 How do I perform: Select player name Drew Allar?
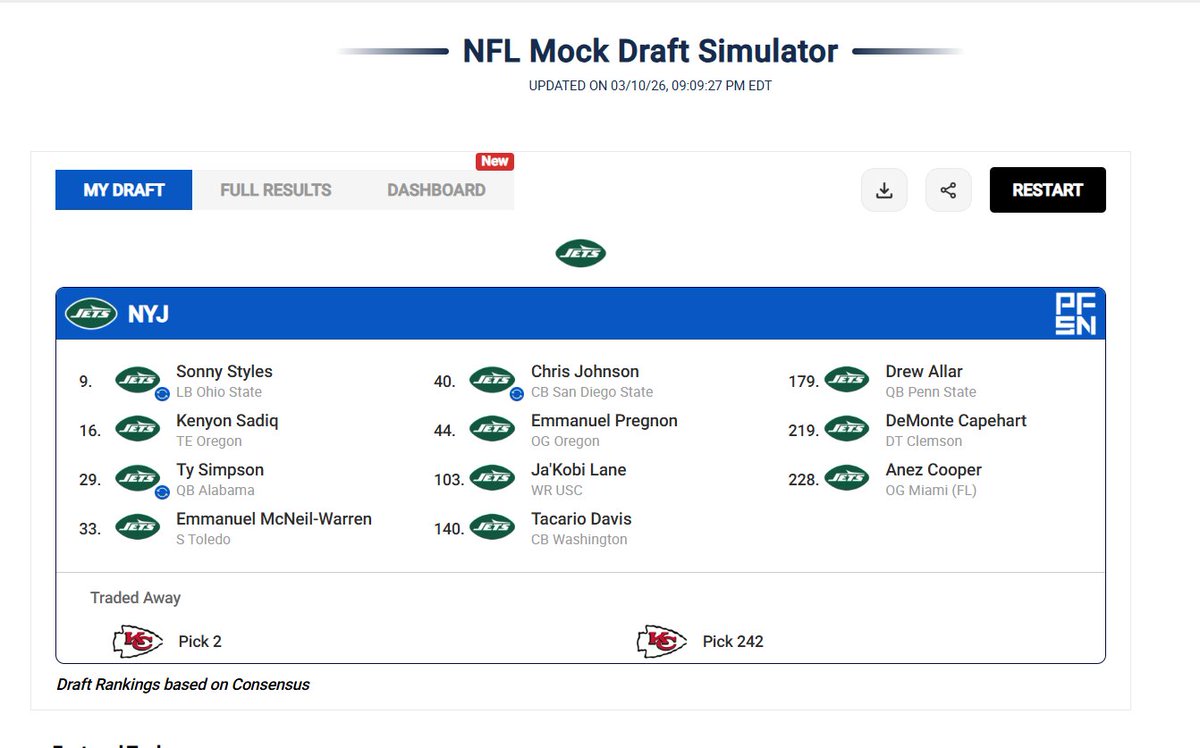tap(924, 371)
